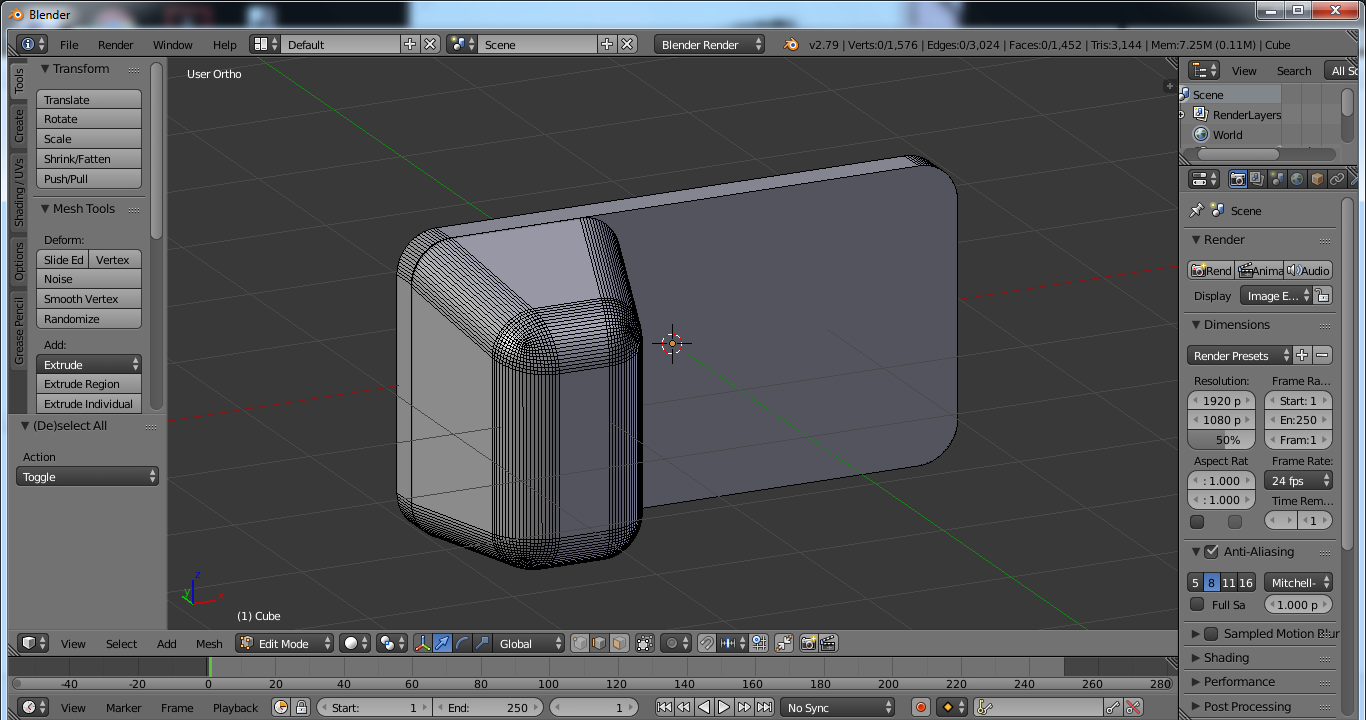The height and width of the screenshot is (720, 1366).
Task: Click the pin icon beside Scene
Action: point(1196,210)
